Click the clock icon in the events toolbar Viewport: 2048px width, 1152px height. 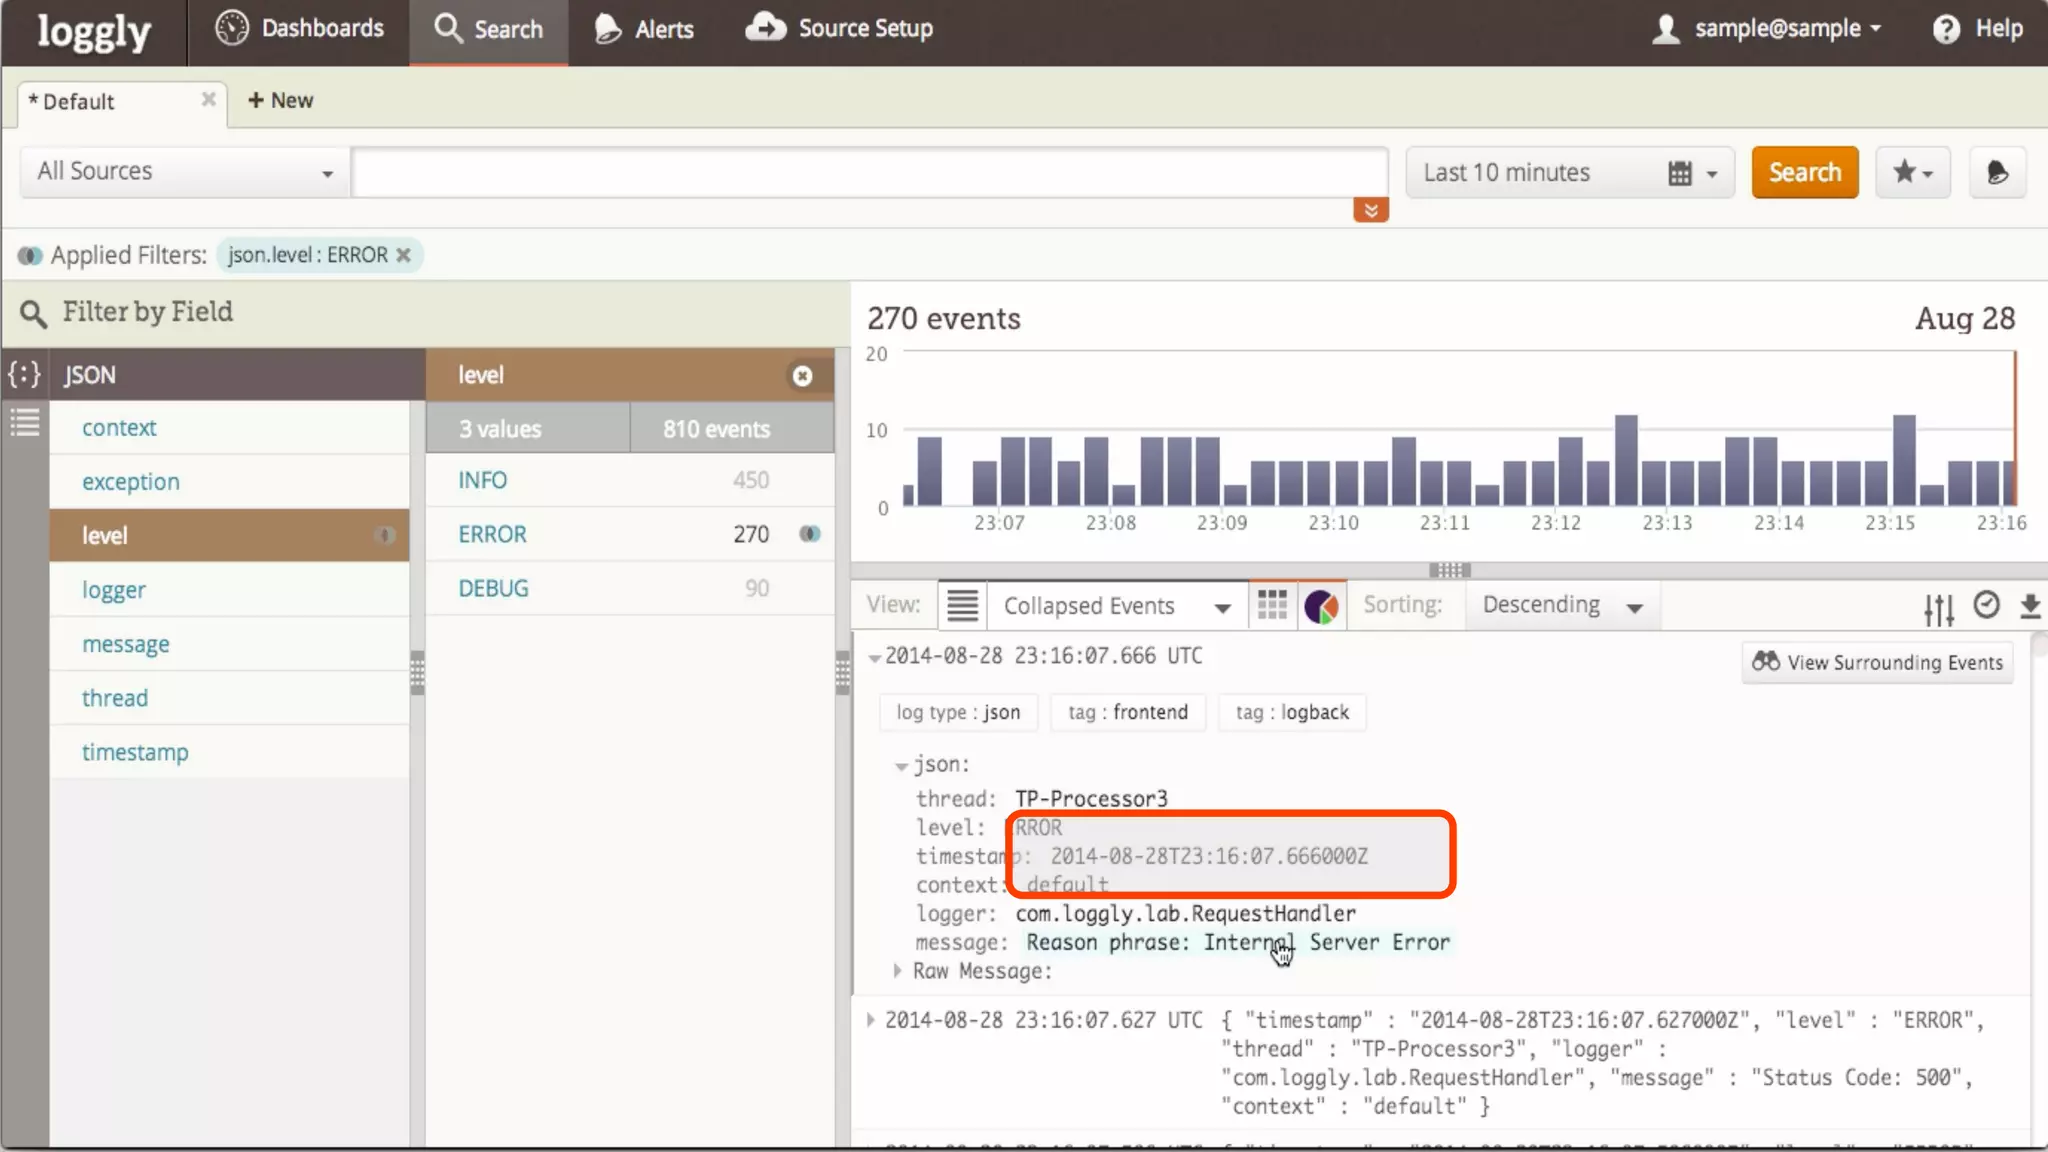click(1986, 605)
